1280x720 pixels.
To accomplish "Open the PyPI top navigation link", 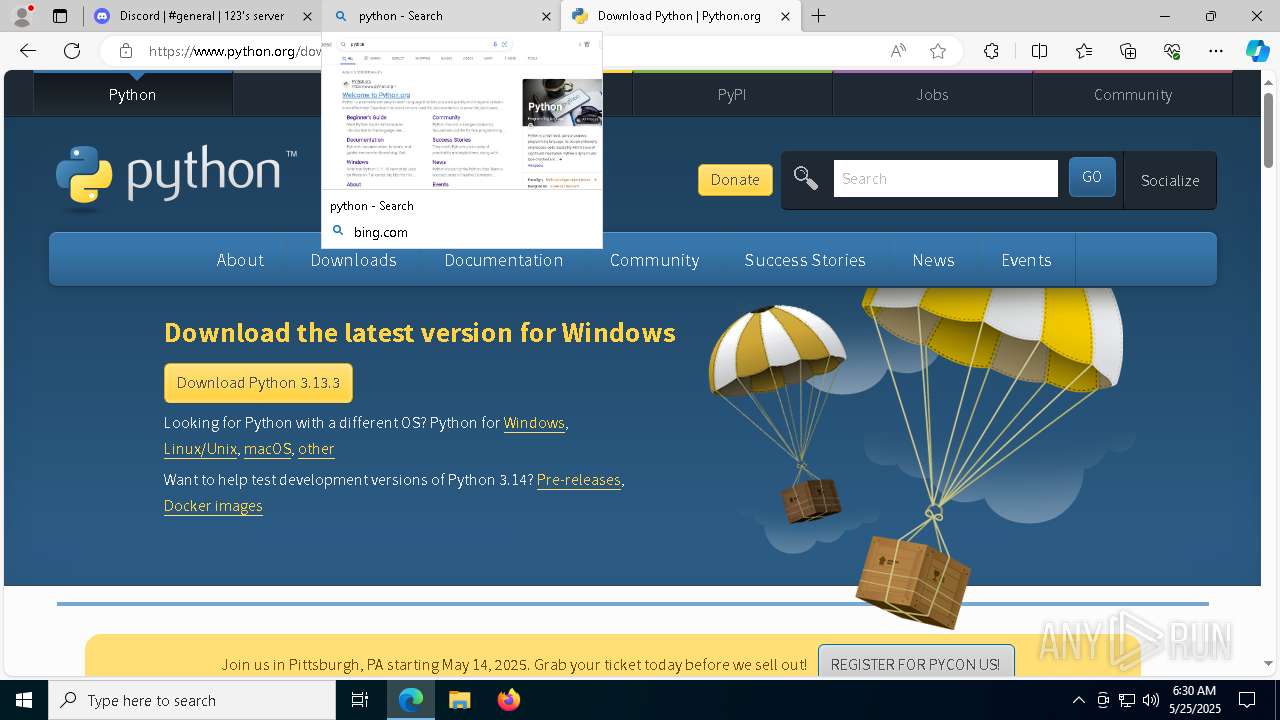I will [x=732, y=94].
